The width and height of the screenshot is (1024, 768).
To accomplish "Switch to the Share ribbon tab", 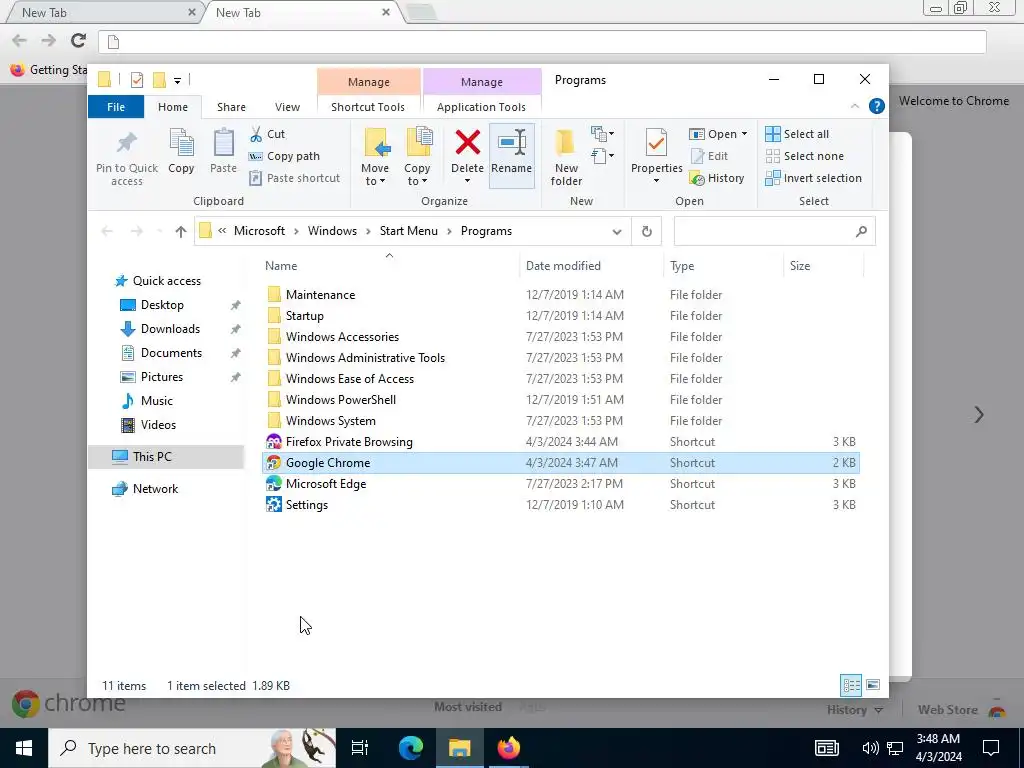I will [231, 107].
